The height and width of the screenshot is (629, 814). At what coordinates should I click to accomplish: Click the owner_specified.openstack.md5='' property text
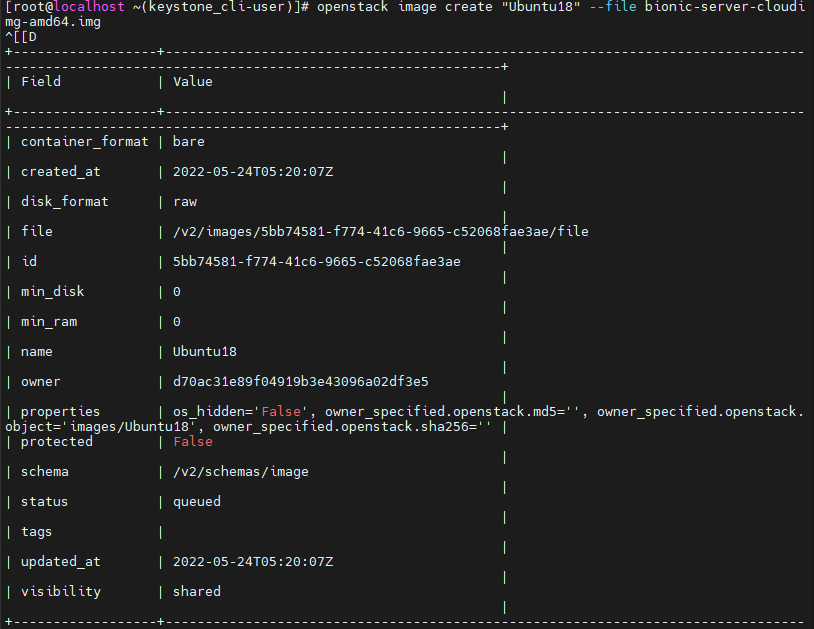click(x=453, y=412)
